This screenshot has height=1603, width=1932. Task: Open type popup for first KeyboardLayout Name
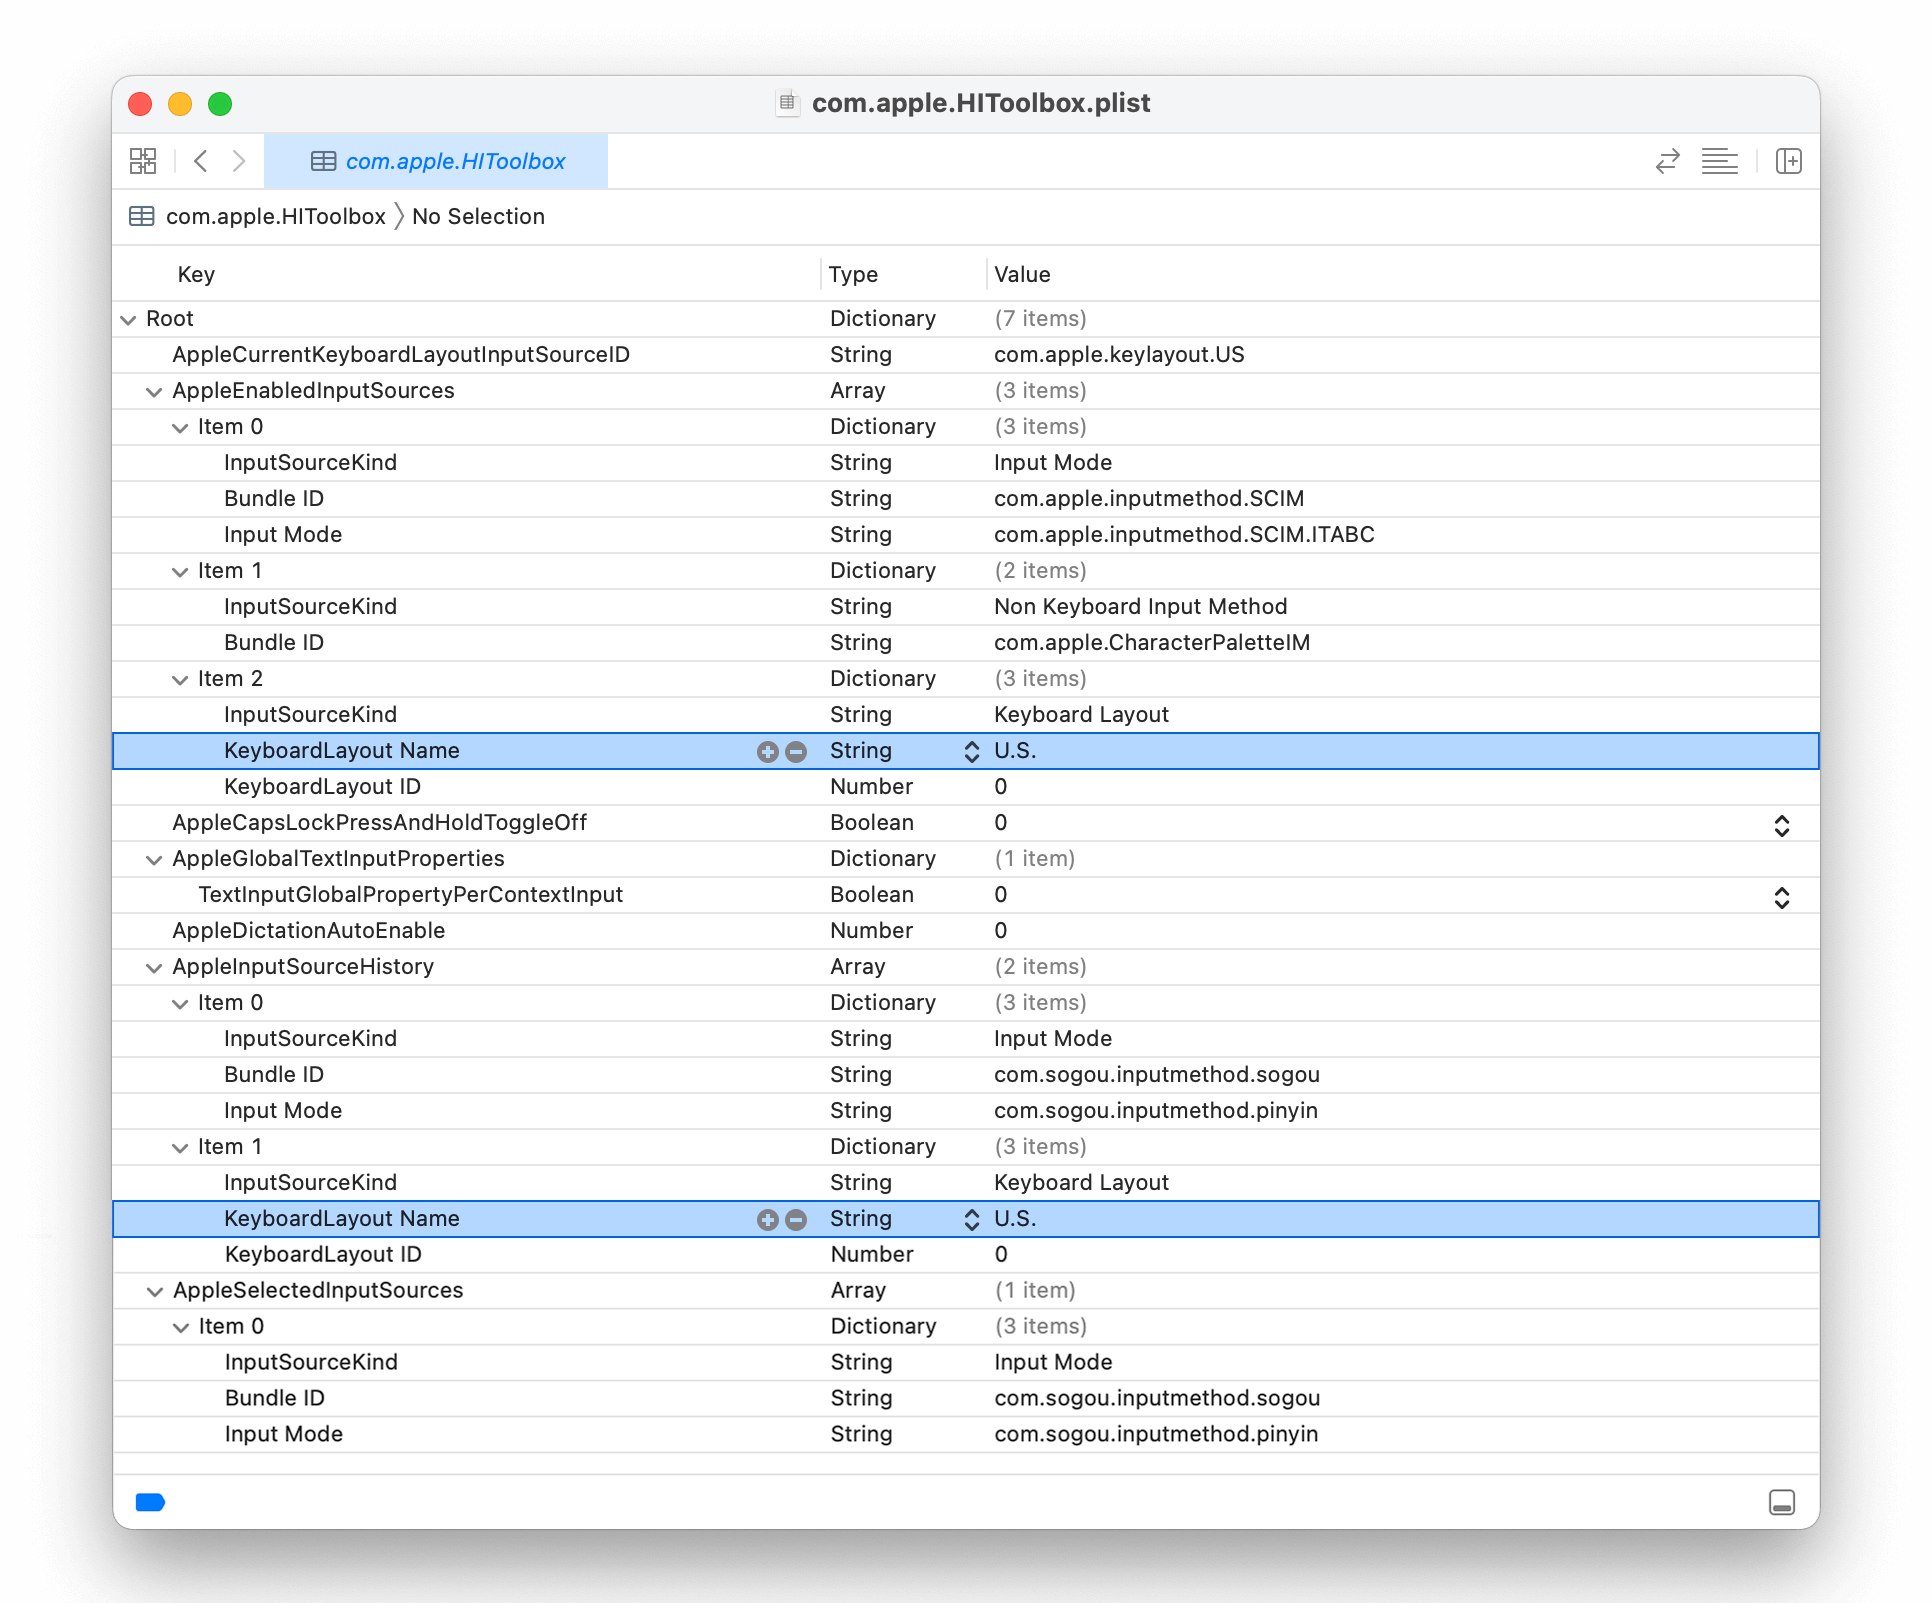tap(971, 752)
